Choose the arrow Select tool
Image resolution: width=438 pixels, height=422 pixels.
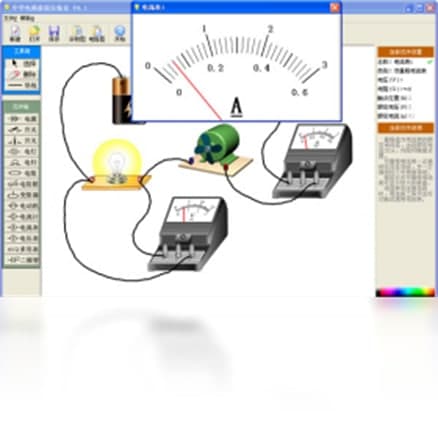point(22,63)
